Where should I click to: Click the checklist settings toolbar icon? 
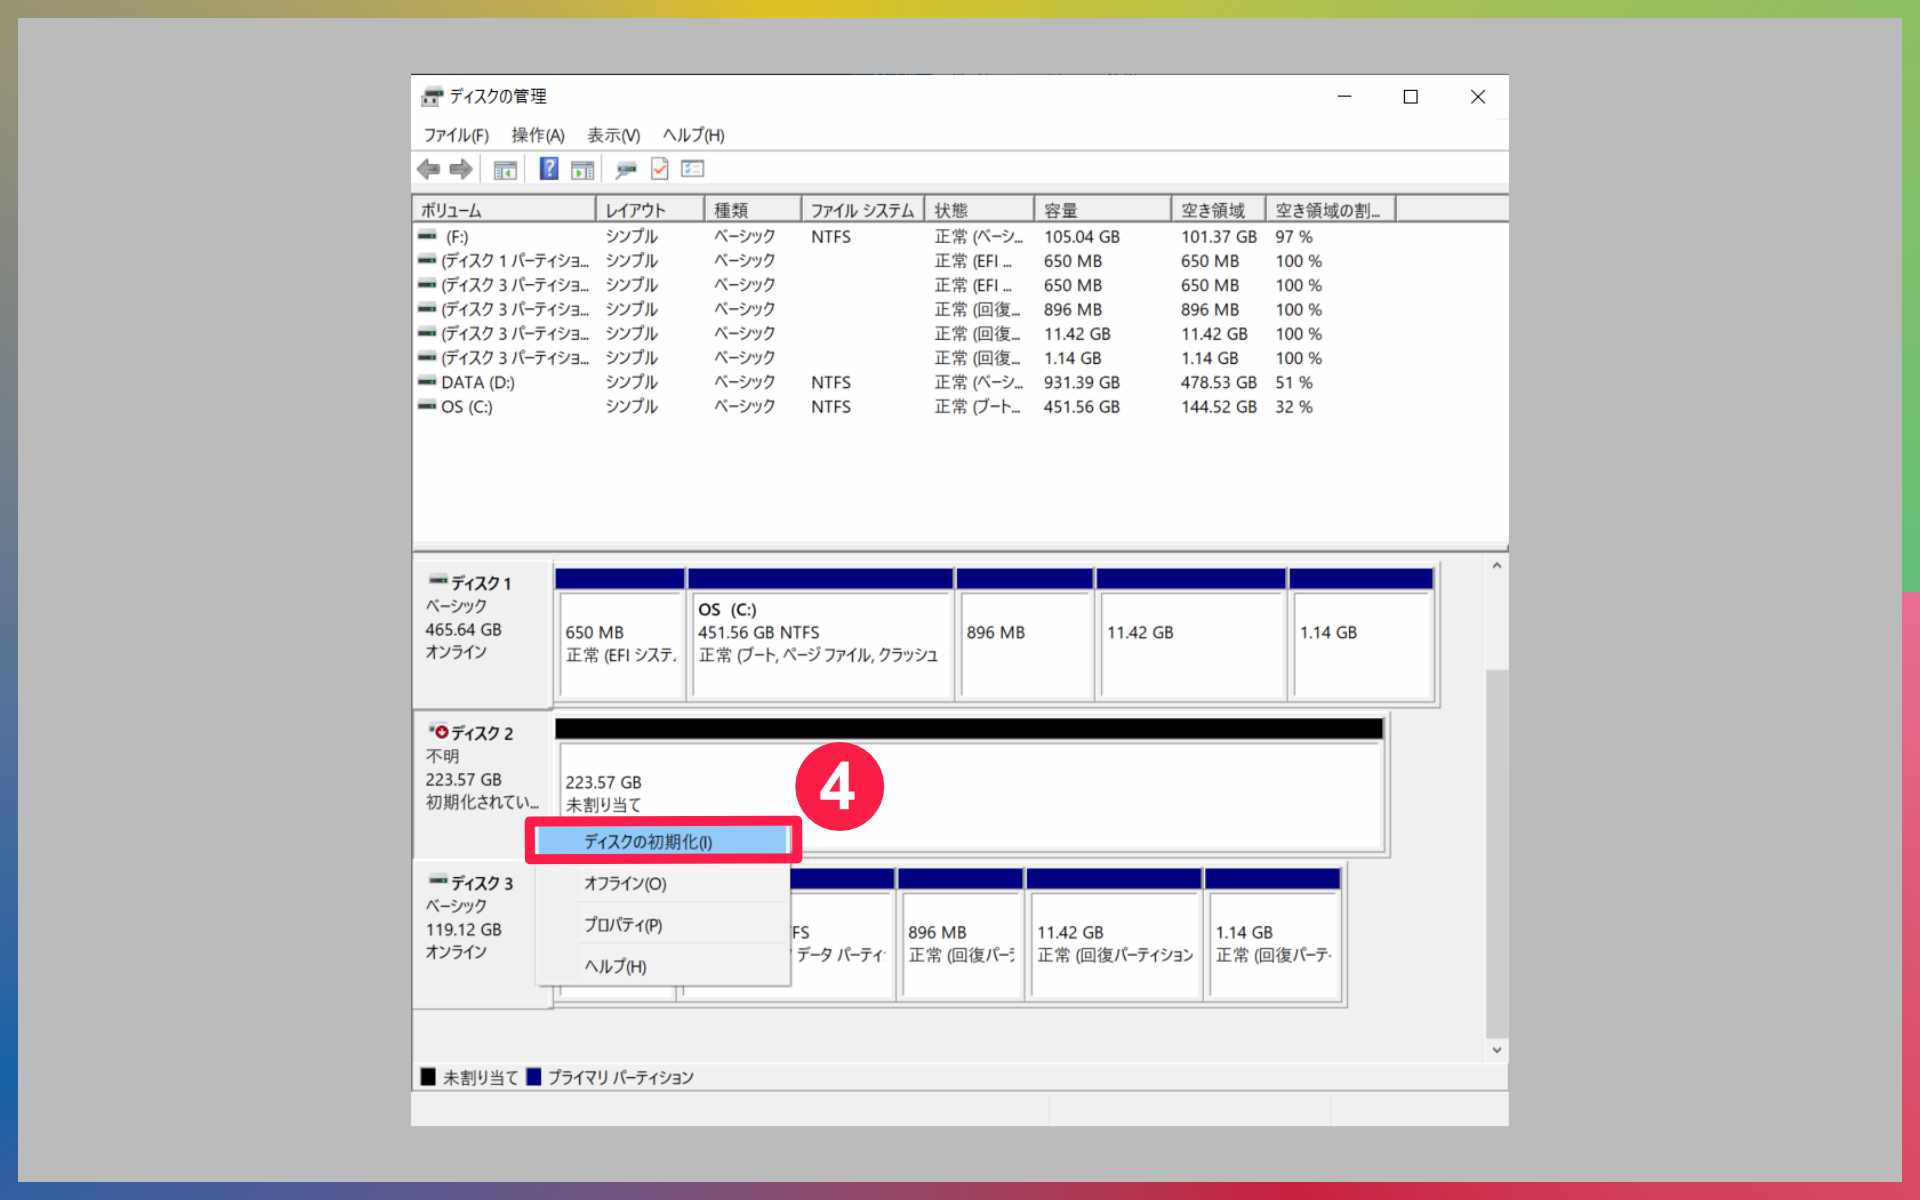point(693,169)
